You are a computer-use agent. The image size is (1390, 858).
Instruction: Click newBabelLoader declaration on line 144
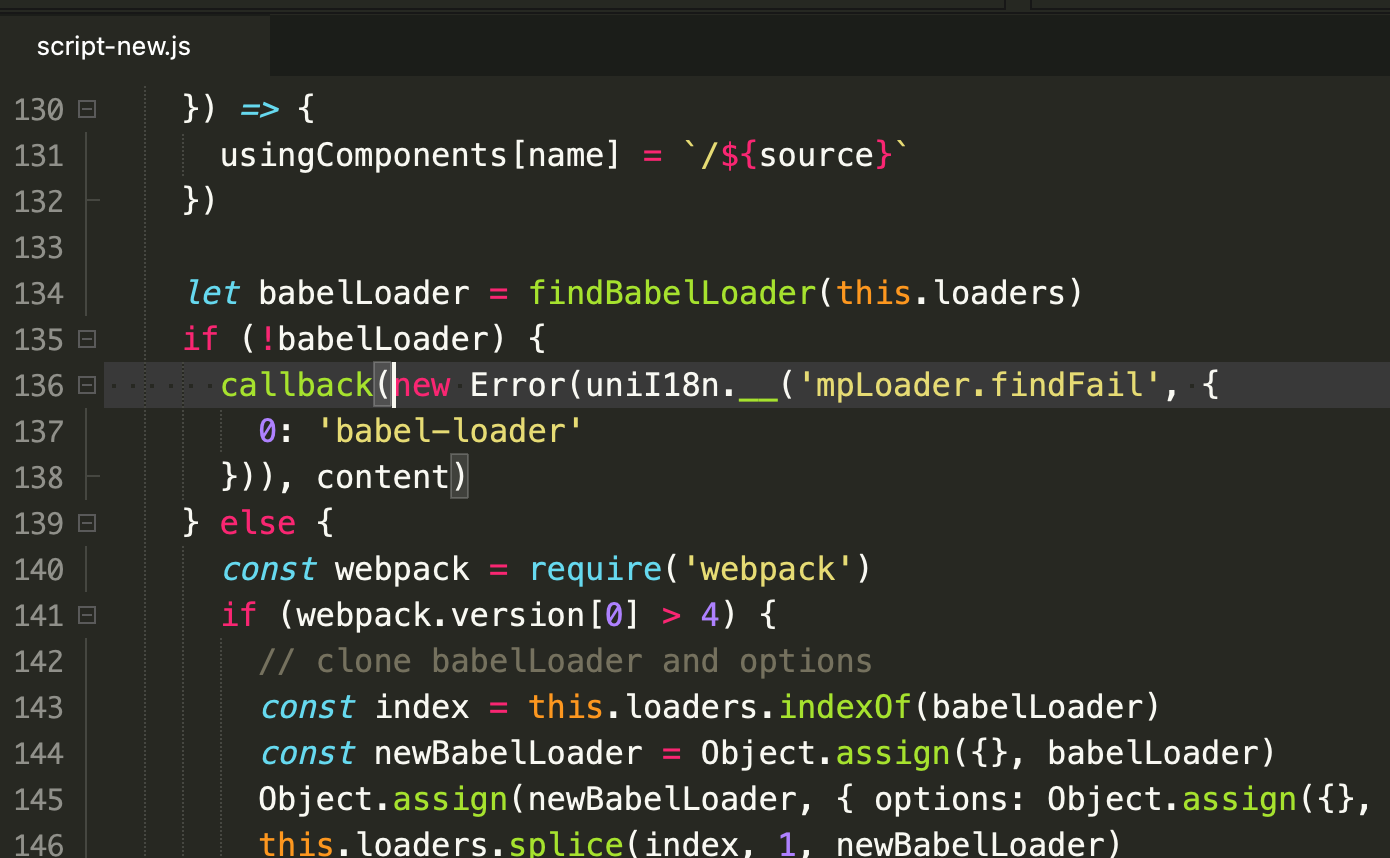pyautogui.click(x=508, y=754)
